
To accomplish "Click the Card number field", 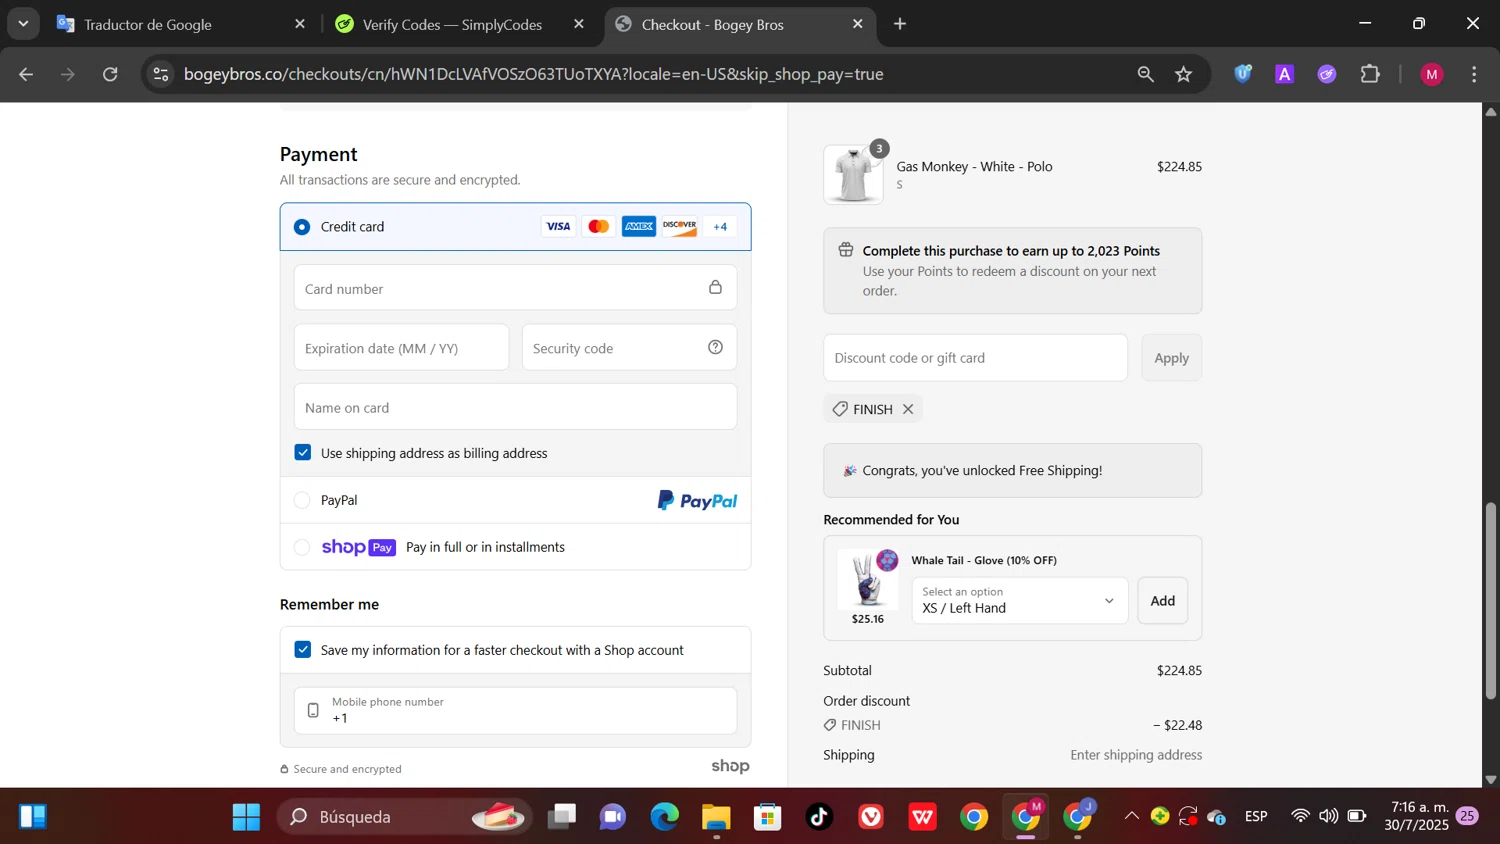I will pos(515,288).
